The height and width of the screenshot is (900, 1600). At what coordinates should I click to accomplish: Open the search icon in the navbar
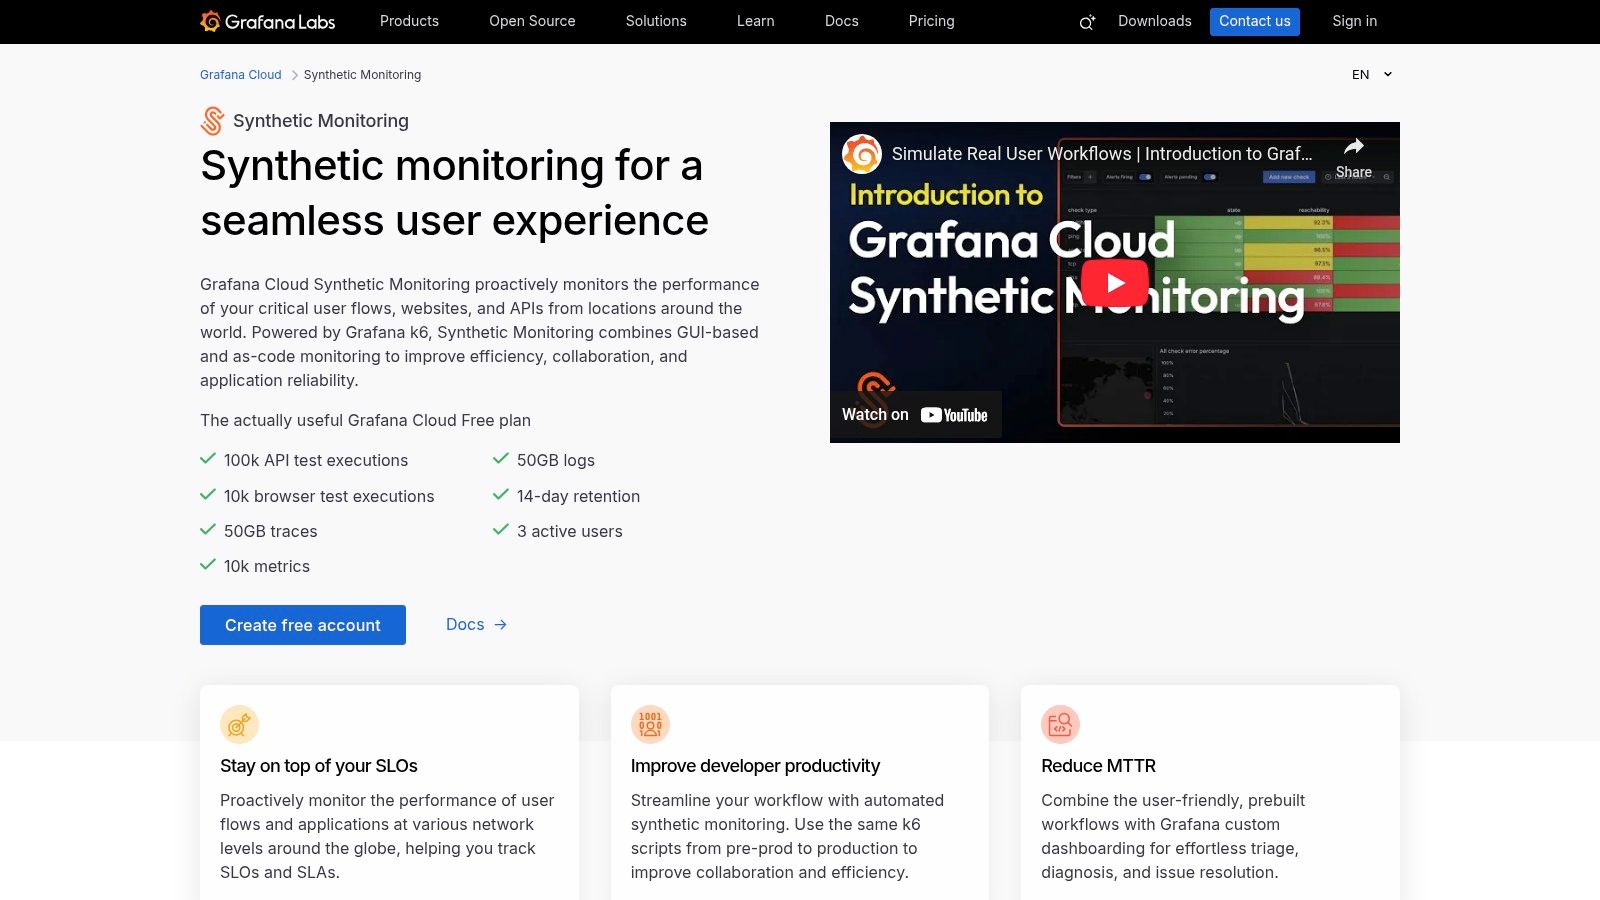click(1085, 21)
